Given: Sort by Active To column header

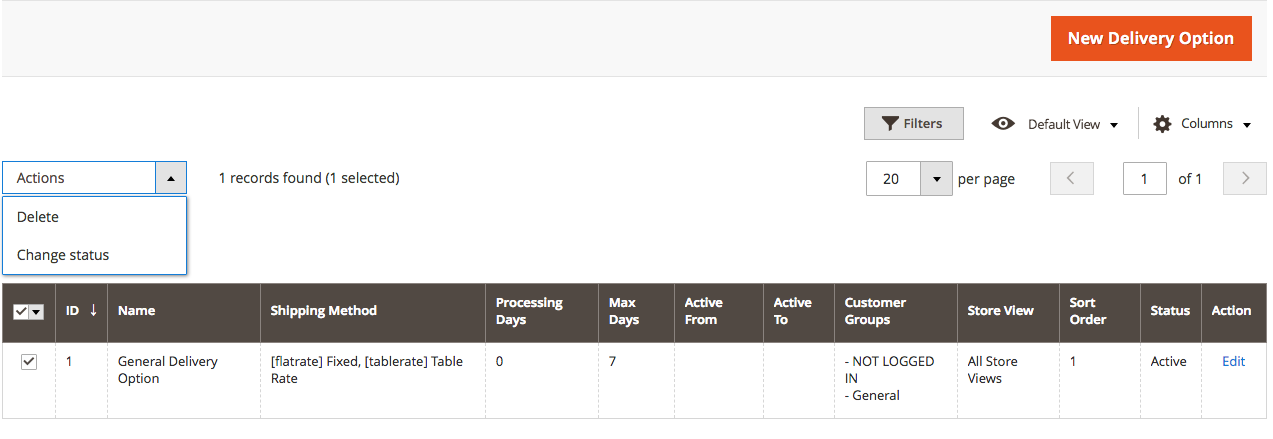Looking at the screenshot, I should coord(798,311).
